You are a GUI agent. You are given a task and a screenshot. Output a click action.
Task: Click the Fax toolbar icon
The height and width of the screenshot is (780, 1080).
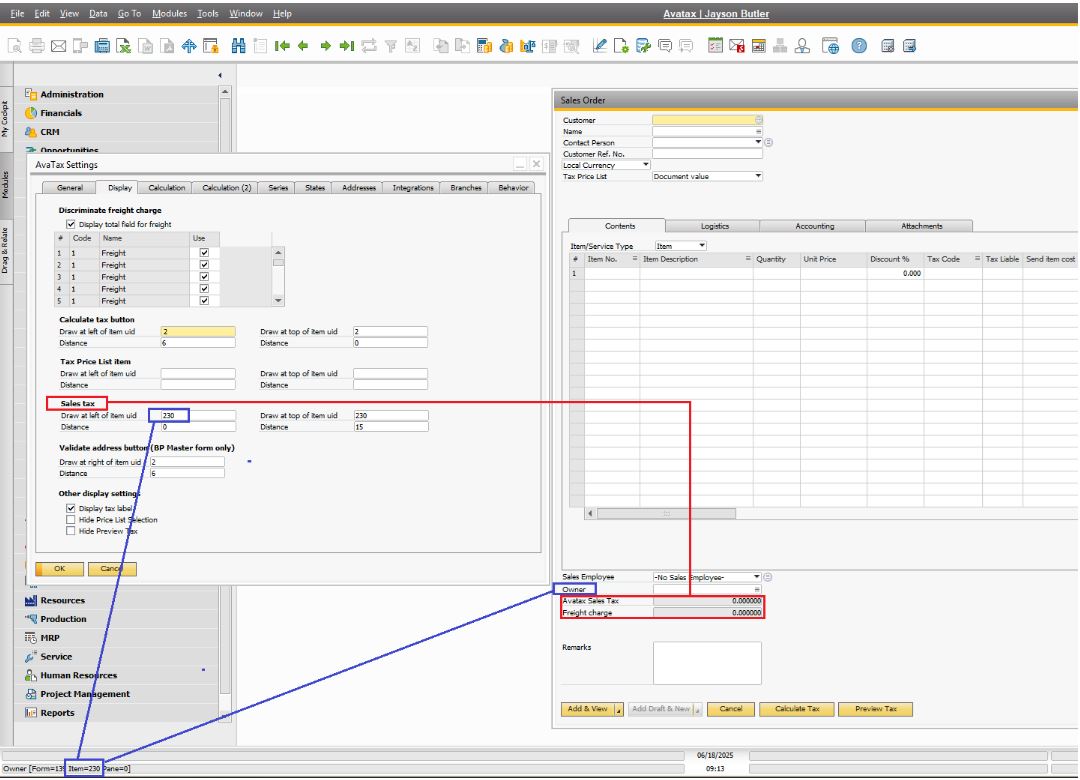pos(102,46)
